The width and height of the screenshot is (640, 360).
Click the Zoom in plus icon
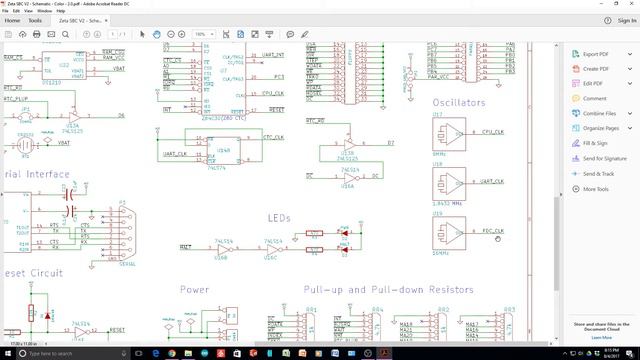pos(182,34)
